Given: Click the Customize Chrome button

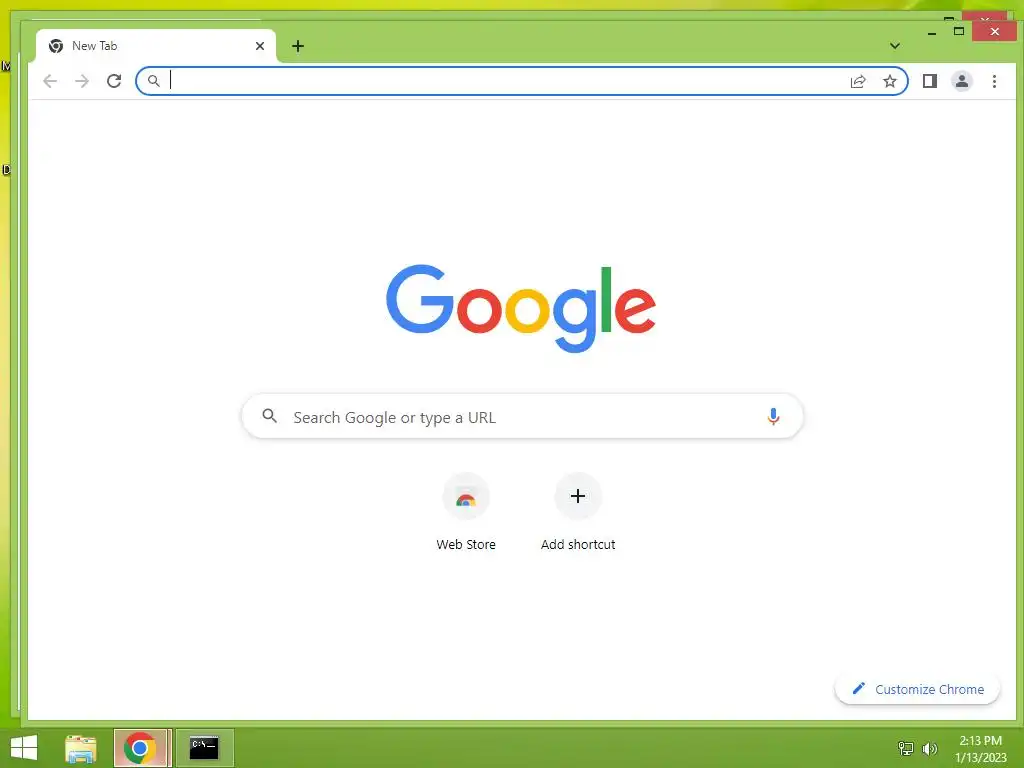Looking at the screenshot, I should coord(918,689).
